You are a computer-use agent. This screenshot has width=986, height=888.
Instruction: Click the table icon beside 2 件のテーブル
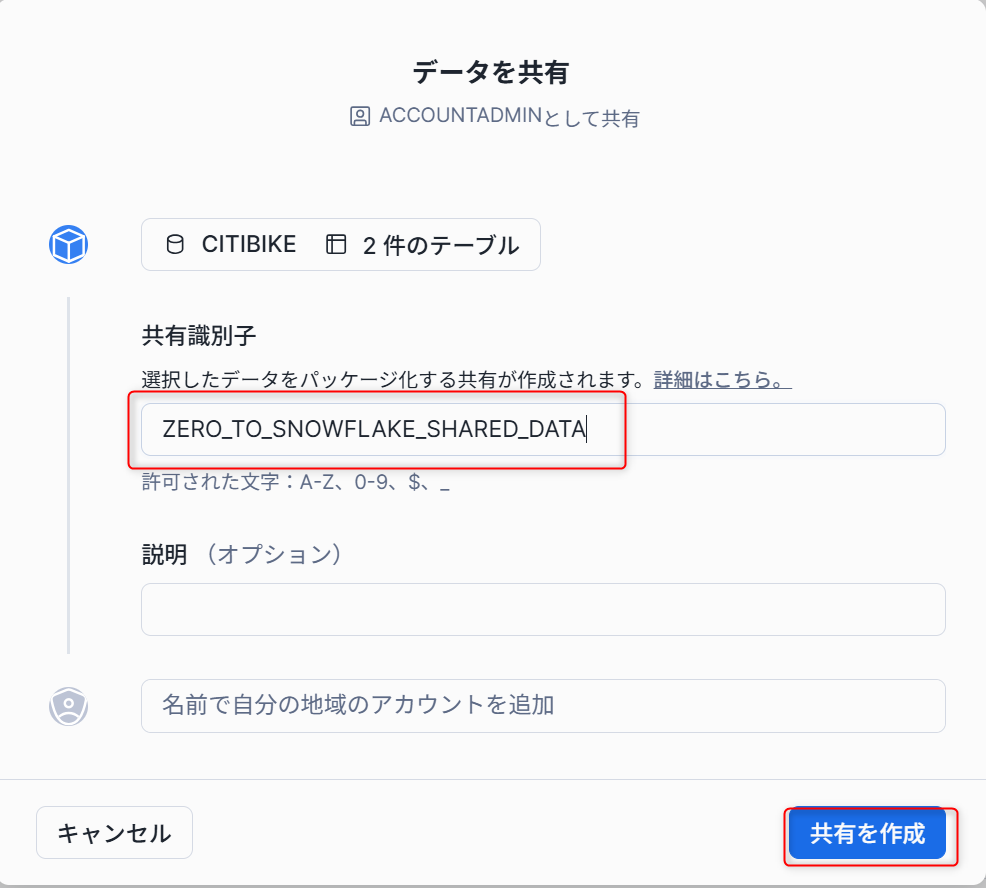click(336, 244)
